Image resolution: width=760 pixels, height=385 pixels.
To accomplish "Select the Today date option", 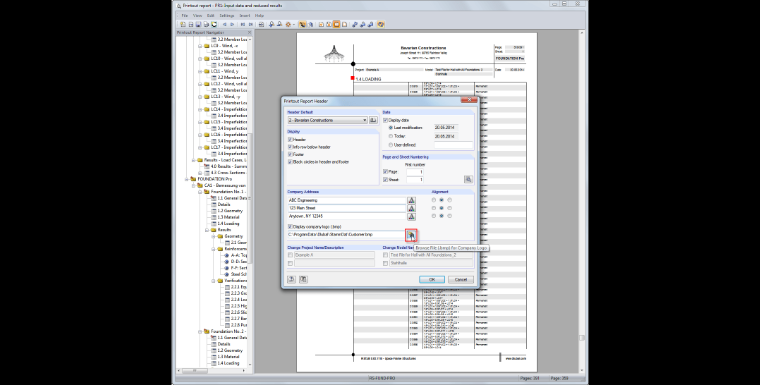I will click(391, 136).
